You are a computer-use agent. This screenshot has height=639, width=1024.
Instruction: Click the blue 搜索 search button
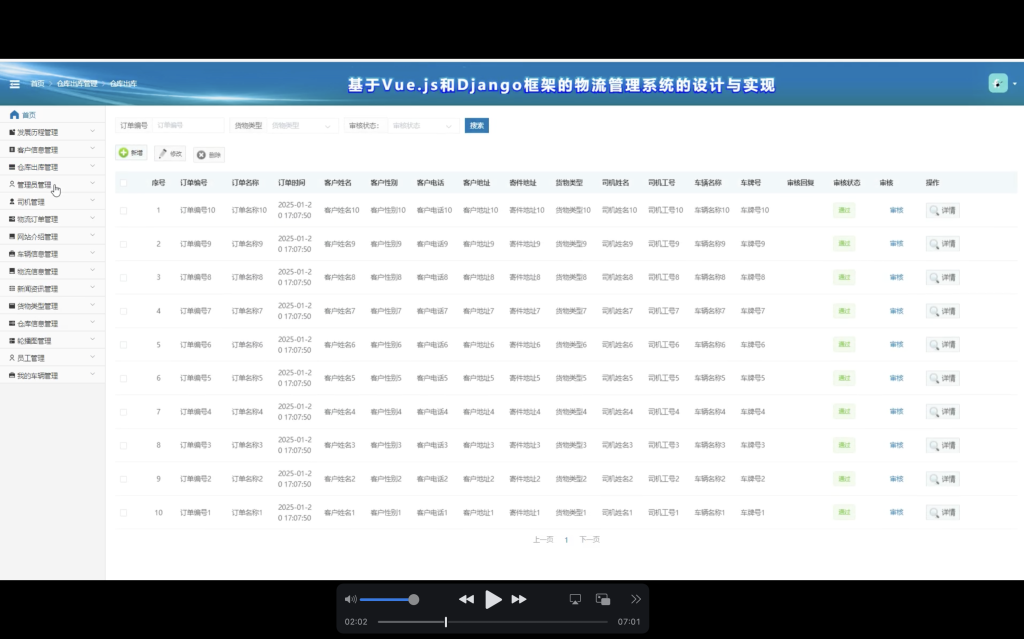pyautogui.click(x=477, y=125)
